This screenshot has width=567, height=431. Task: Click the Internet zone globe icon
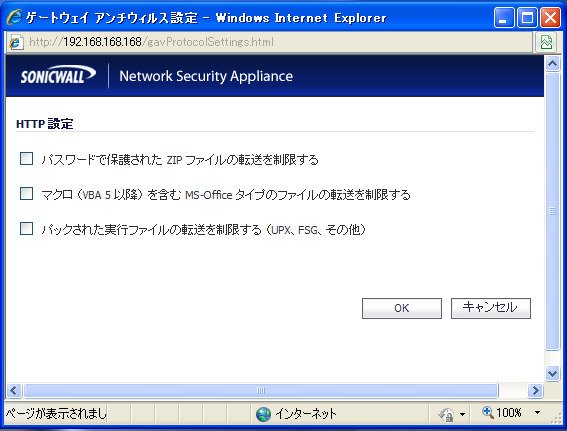click(263, 414)
